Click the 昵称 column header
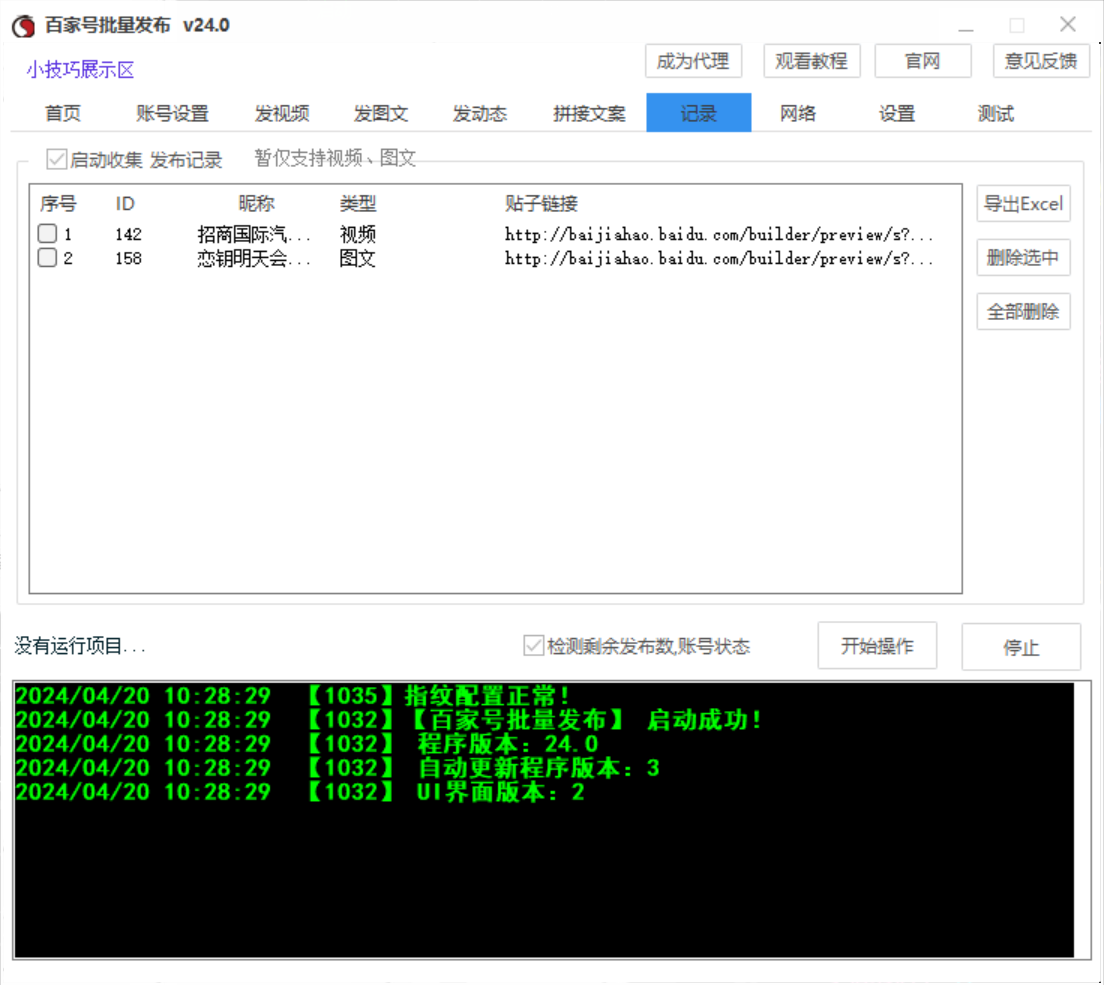1104x985 pixels. click(256, 204)
